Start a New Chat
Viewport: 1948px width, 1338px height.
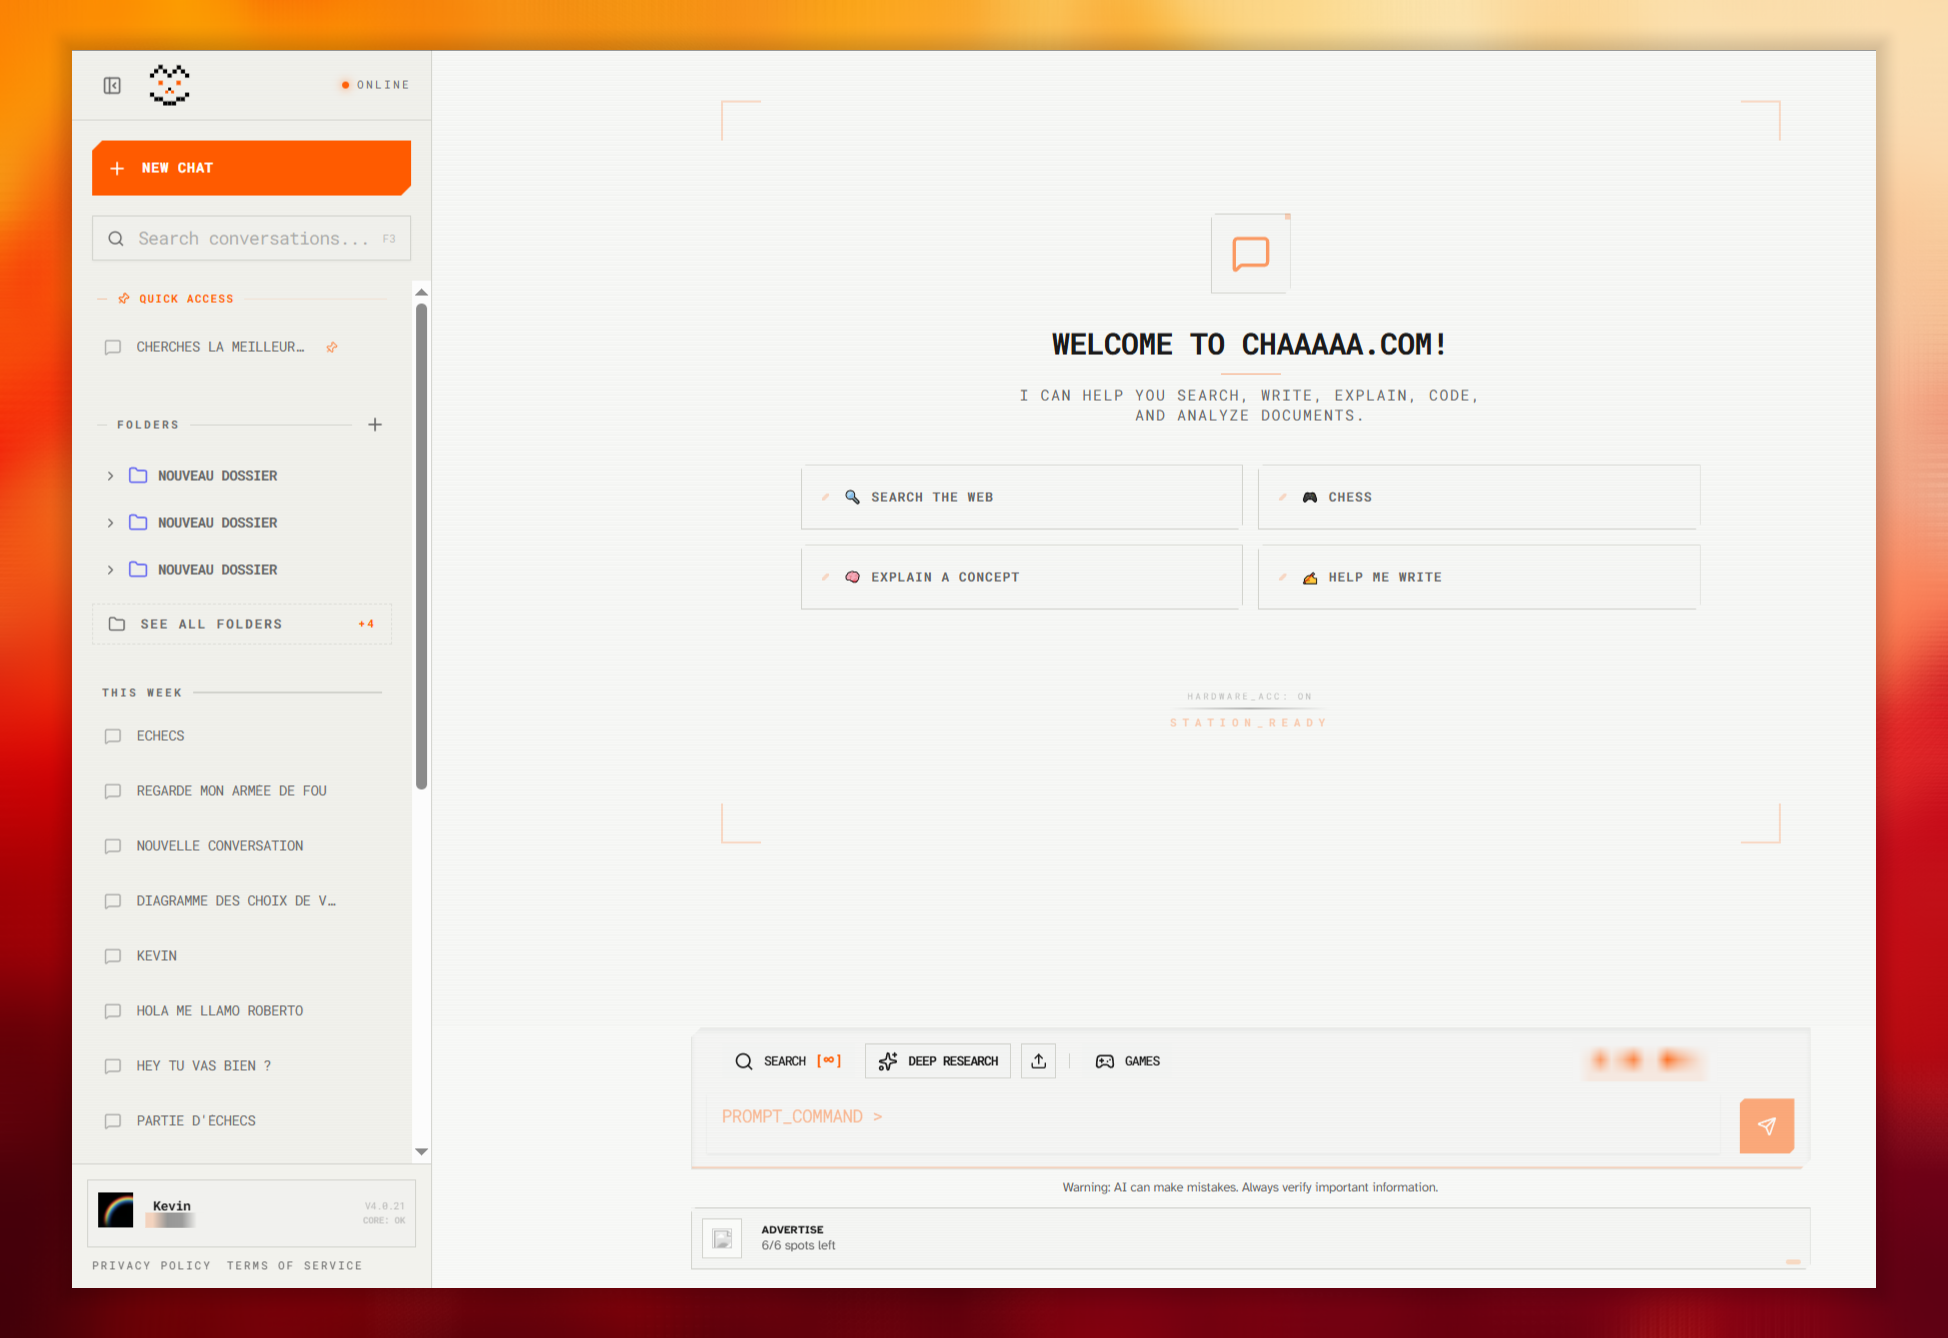pos(251,168)
